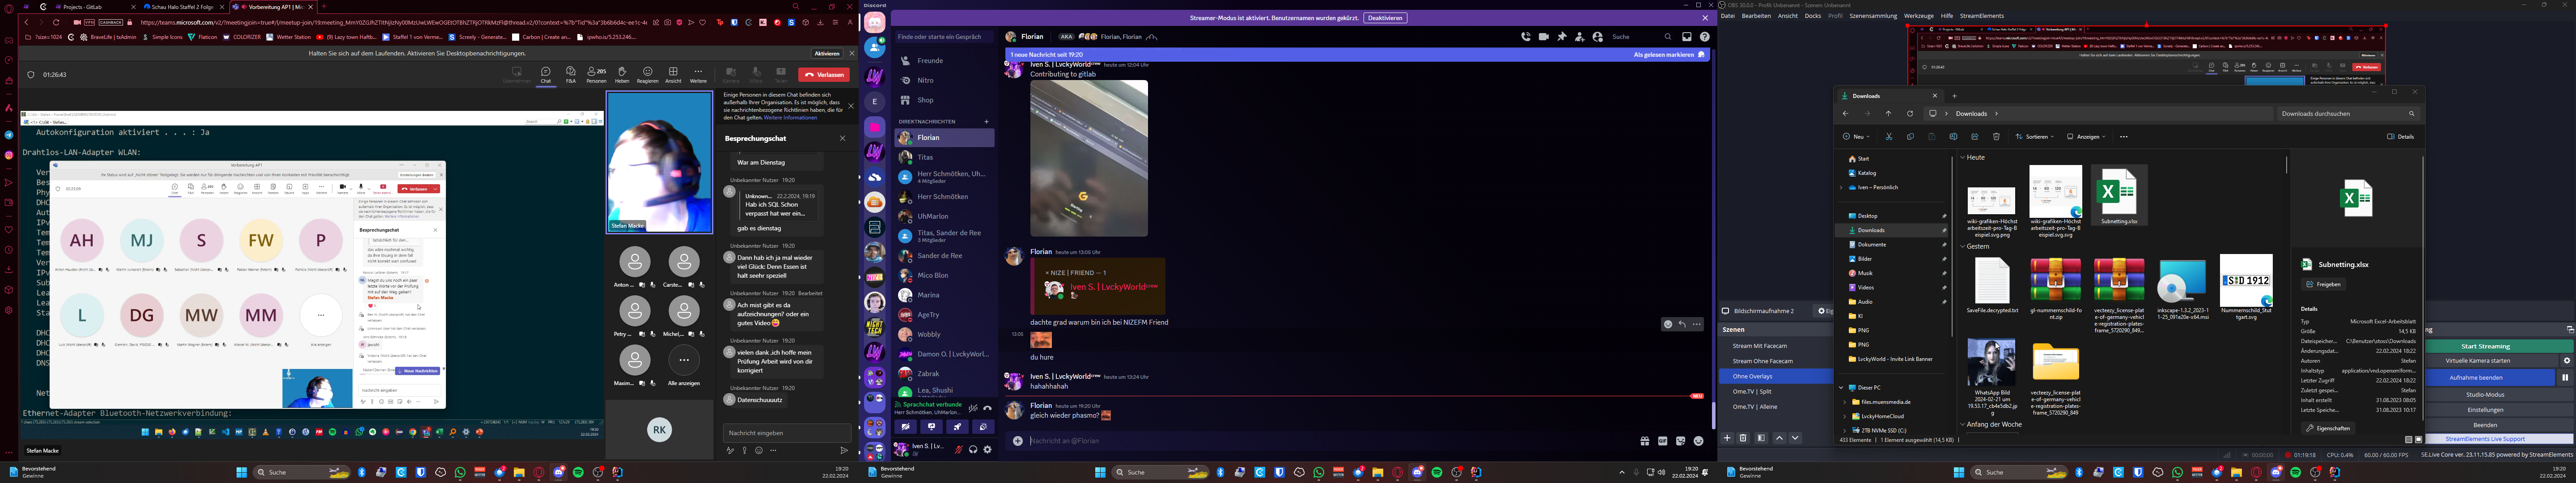Image resolution: width=2576 pixels, height=483 pixels.
Task: Open Discord emoji picker
Action: point(1698,441)
